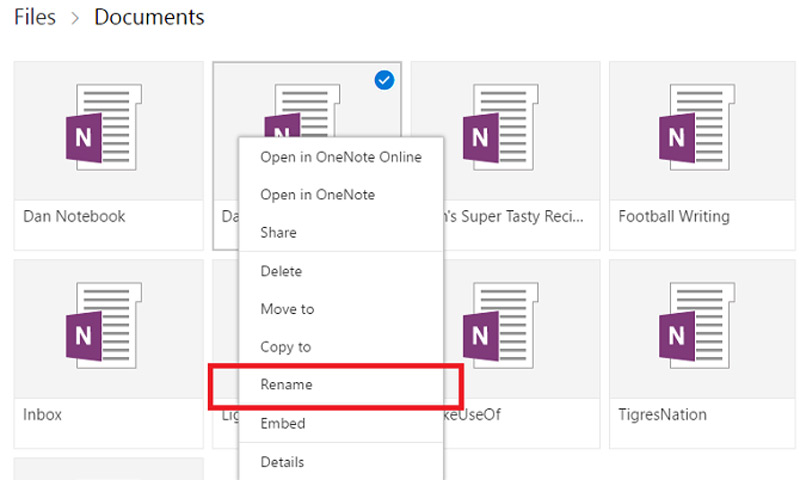This screenshot has height=480, width=800.
Task: Click the Documents breadcrumb label
Action: tap(149, 18)
